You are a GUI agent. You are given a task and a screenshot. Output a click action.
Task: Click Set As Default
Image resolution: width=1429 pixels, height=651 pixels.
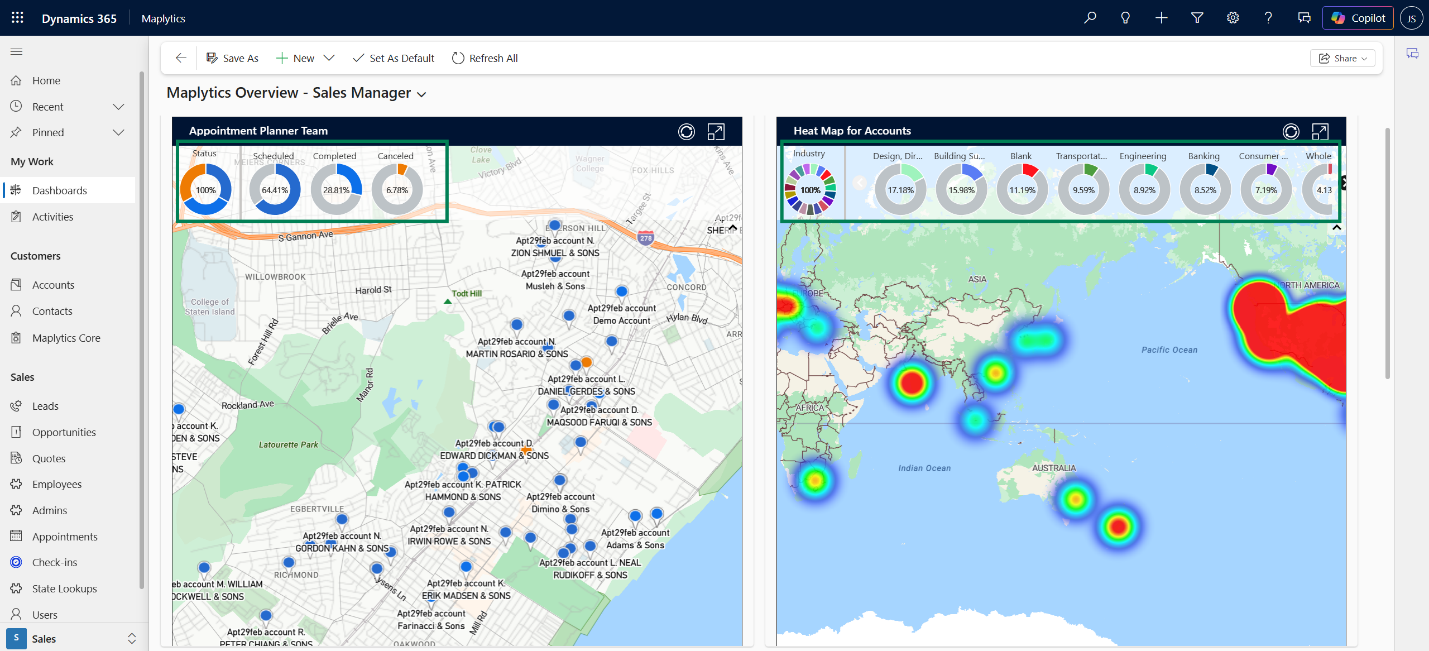click(393, 58)
